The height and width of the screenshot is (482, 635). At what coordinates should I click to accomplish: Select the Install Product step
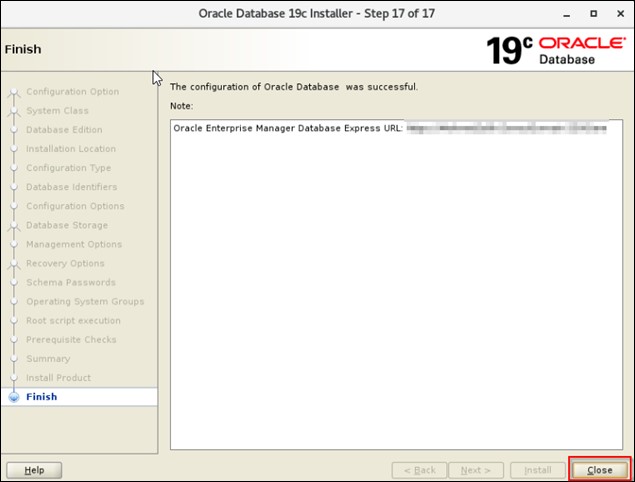point(58,377)
